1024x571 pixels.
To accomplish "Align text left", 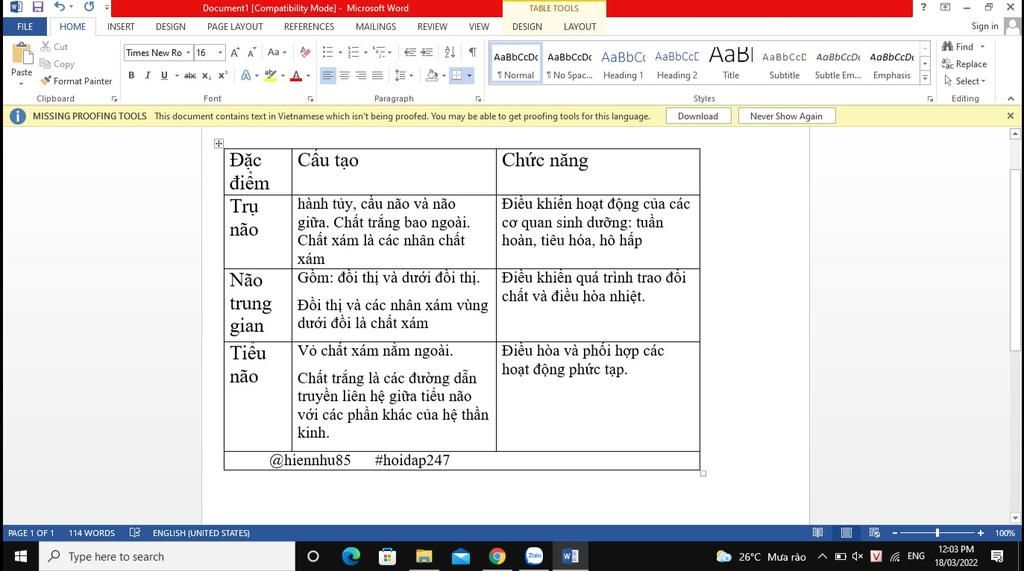I will coord(328,75).
